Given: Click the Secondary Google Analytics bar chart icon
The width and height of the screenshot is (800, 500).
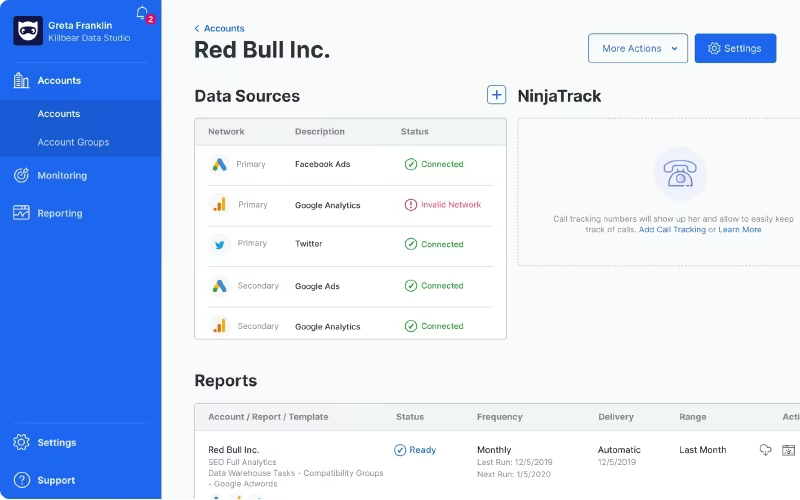Looking at the screenshot, I should [x=219, y=326].
